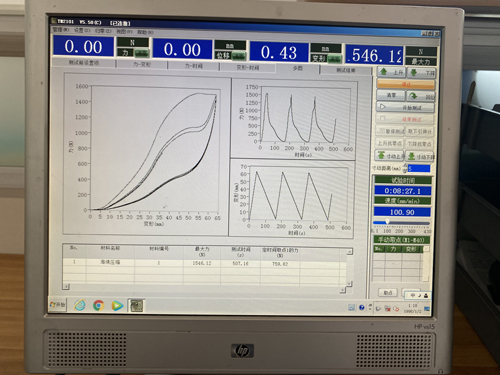Click the 回位 (return) green curved-arrow button

(x=421, y=96)
